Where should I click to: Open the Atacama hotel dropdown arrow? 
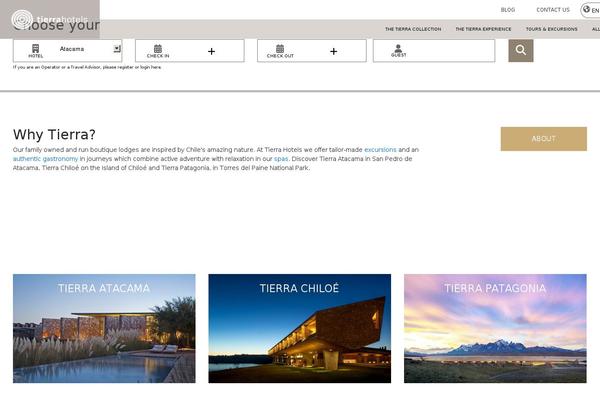tap(117, 49)
